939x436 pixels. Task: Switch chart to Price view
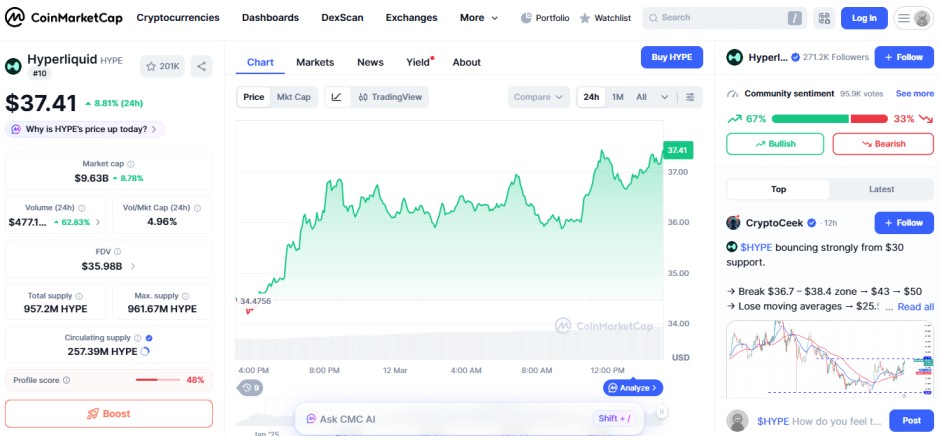254,97
